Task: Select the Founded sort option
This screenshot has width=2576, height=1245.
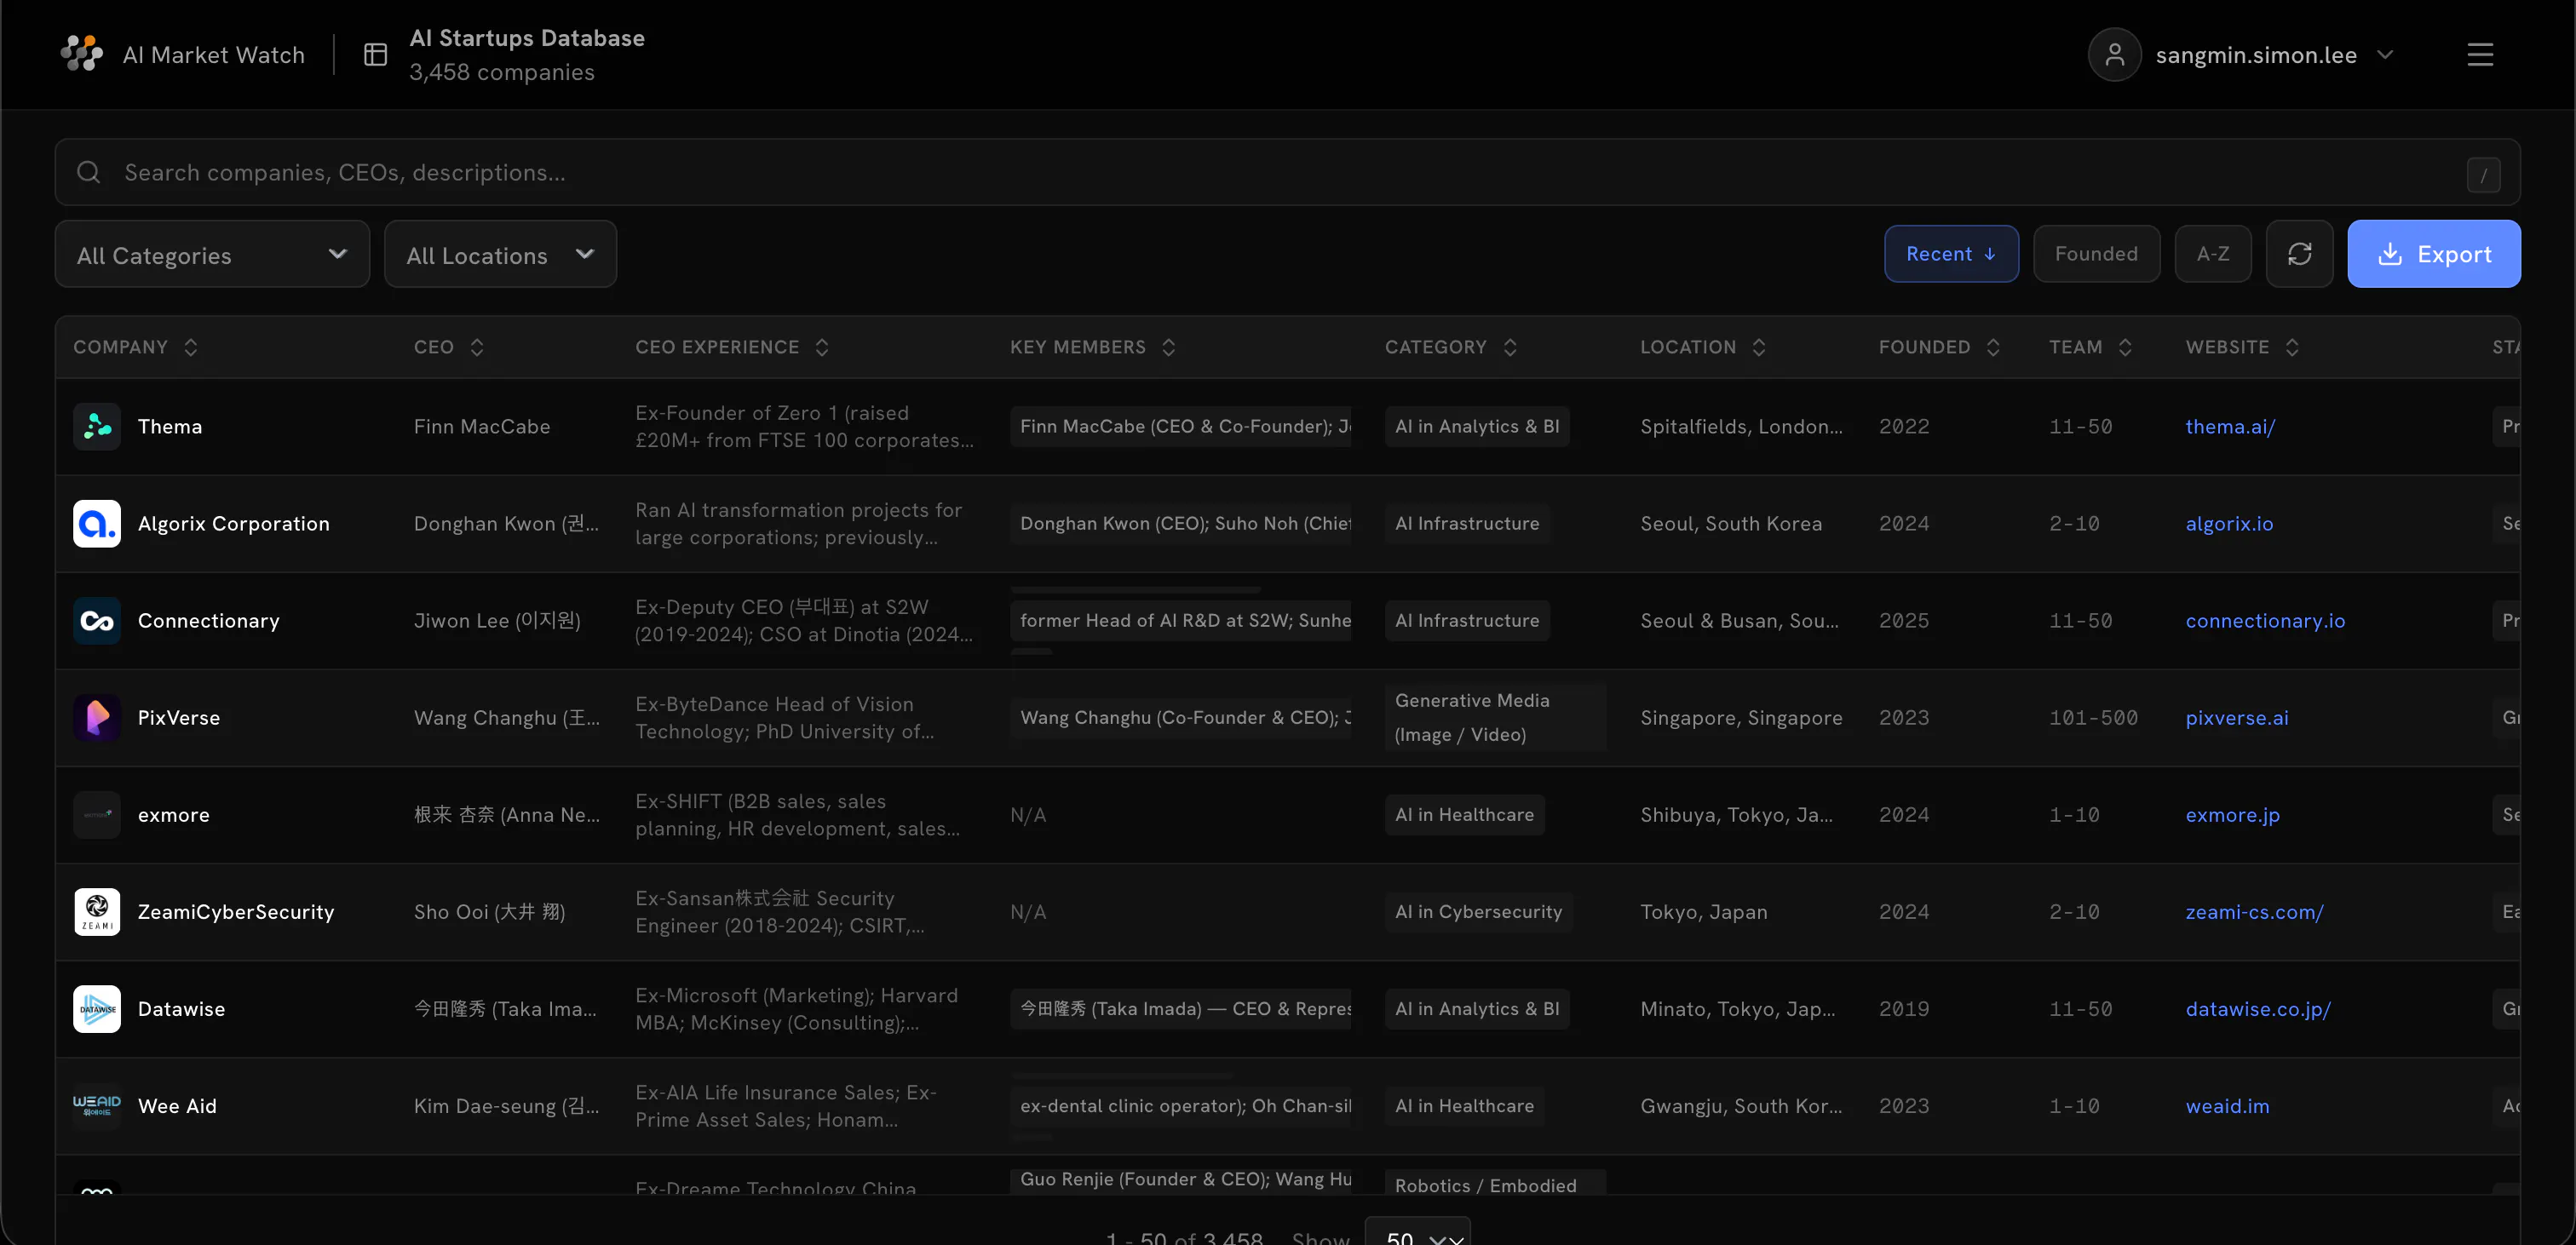Action: point(2096,254)
